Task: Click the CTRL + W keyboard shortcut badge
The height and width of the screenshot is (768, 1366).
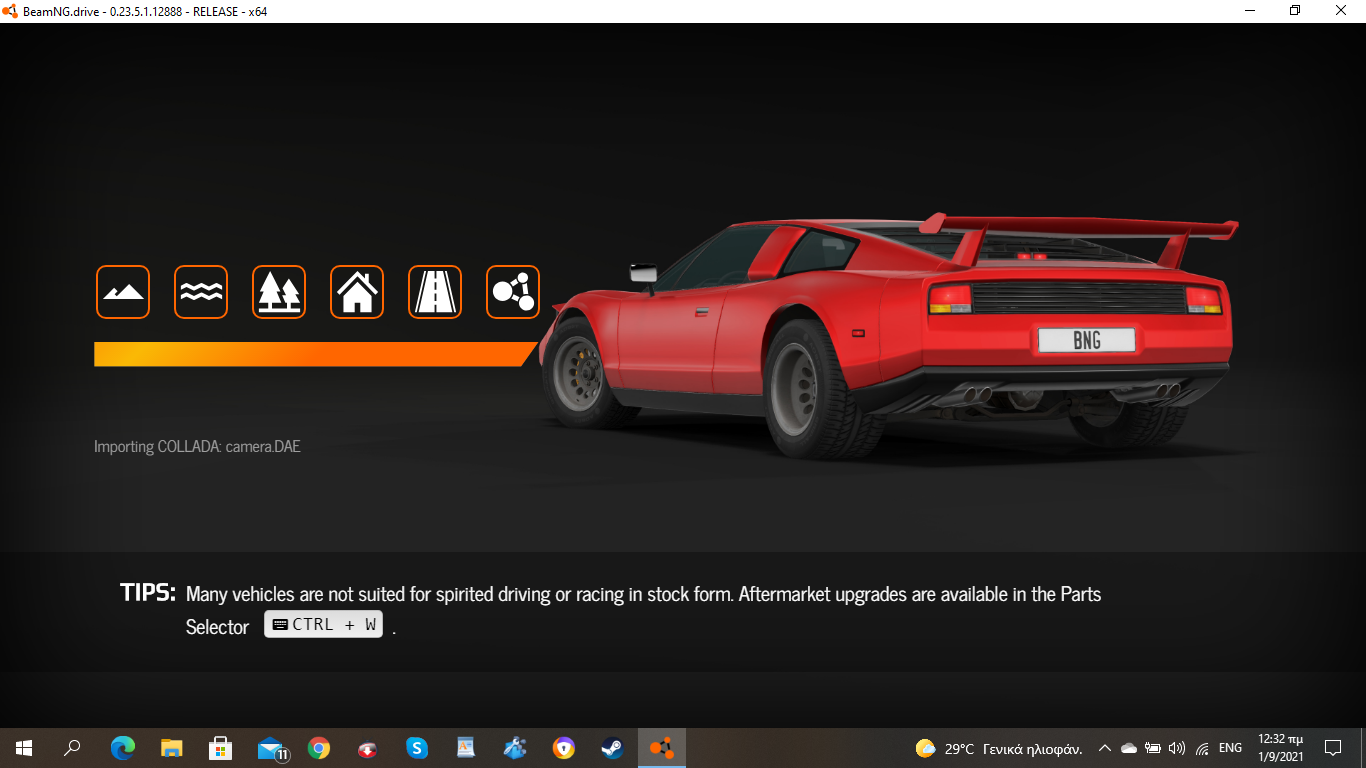Action: [x=324, y=624]
